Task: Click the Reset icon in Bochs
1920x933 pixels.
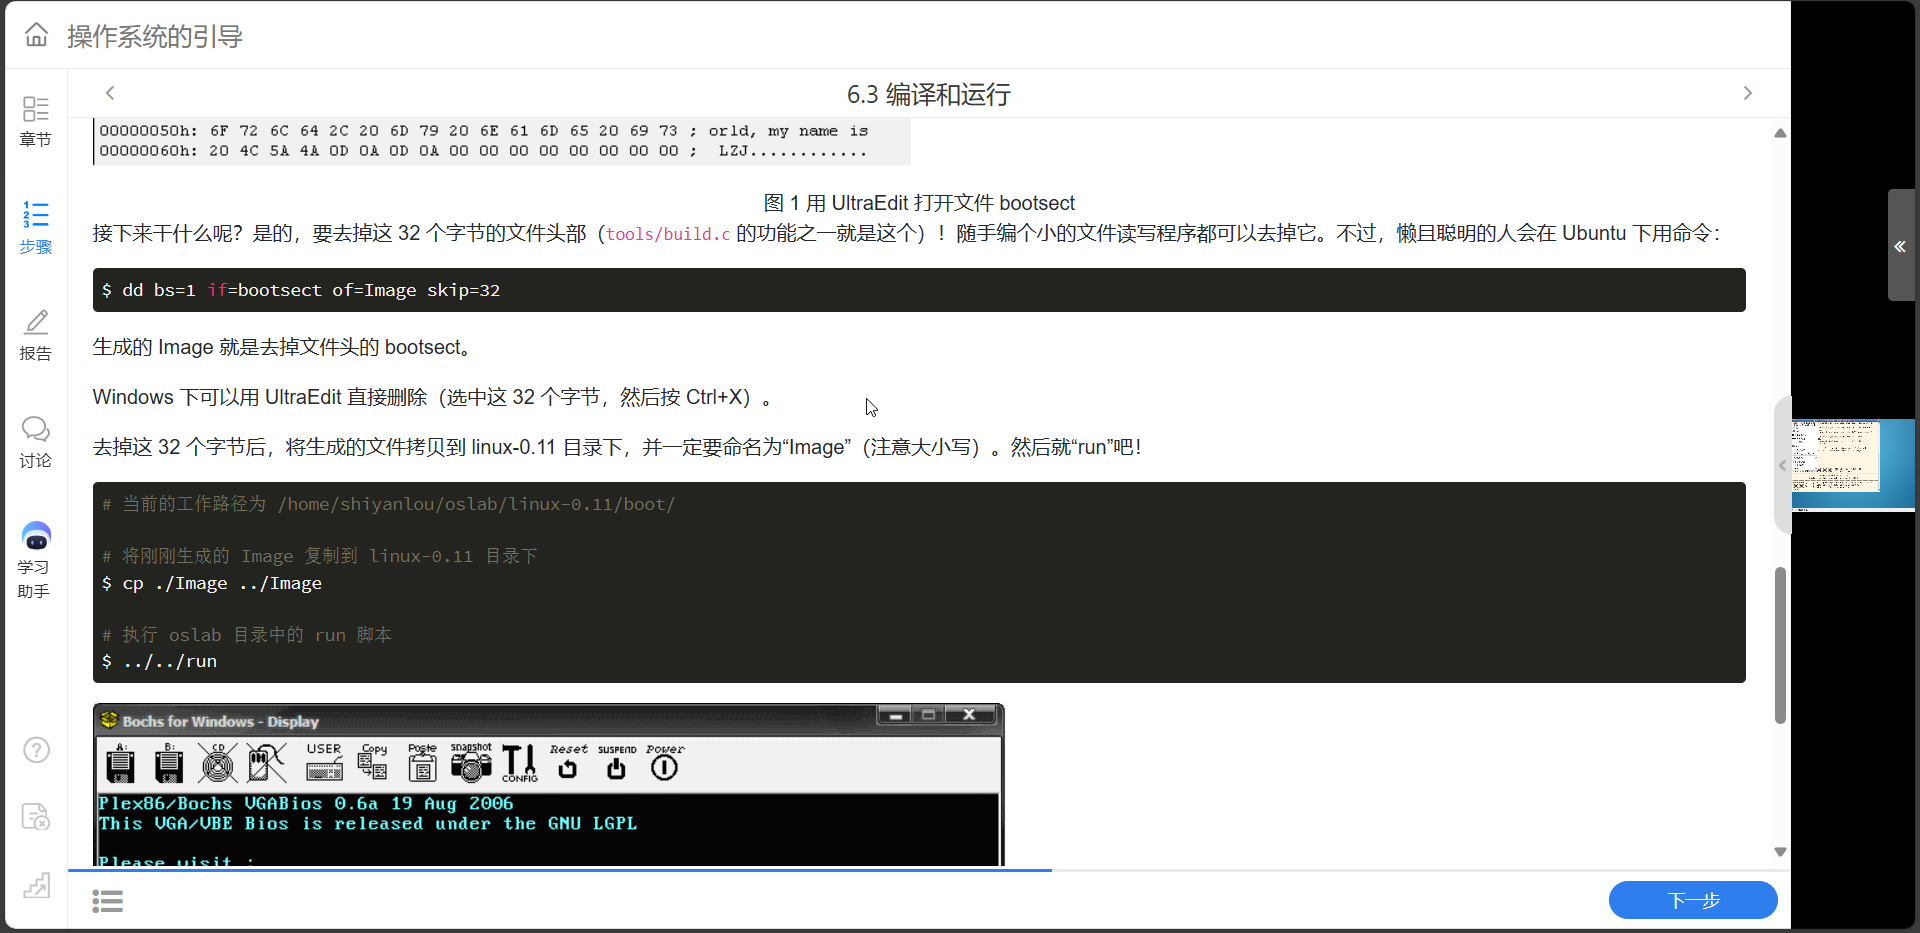Action: click(568, 766)
